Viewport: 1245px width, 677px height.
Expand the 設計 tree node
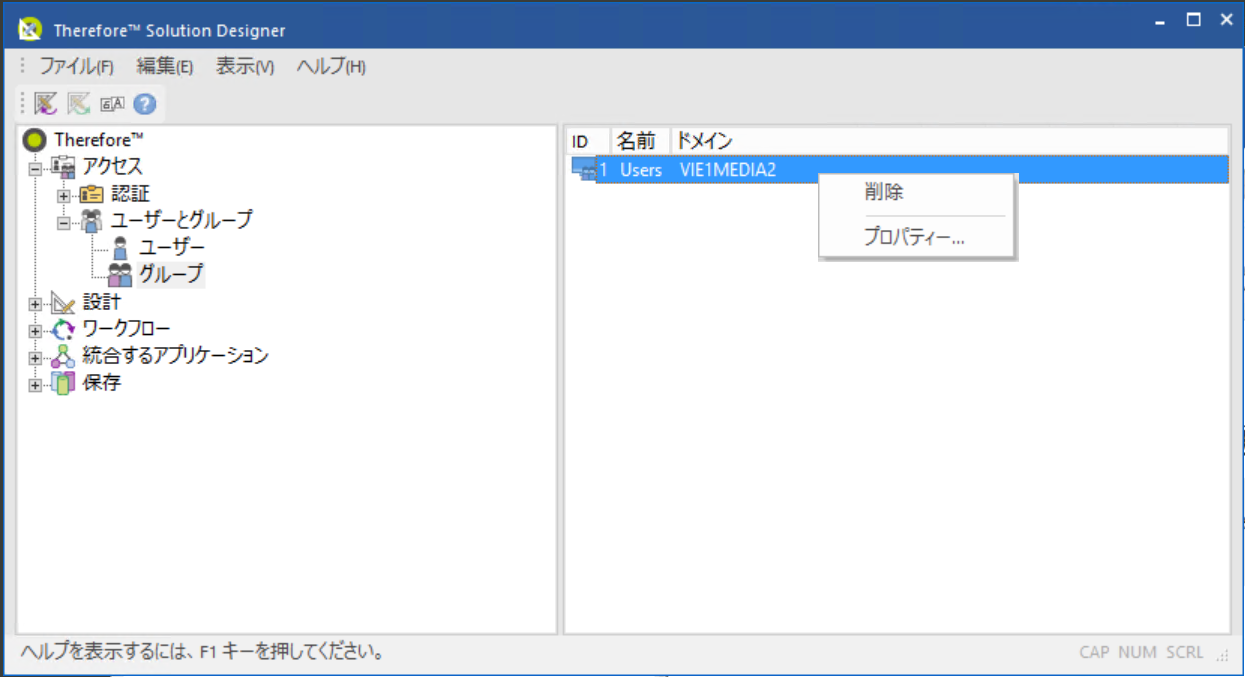[x=36, y=304]
